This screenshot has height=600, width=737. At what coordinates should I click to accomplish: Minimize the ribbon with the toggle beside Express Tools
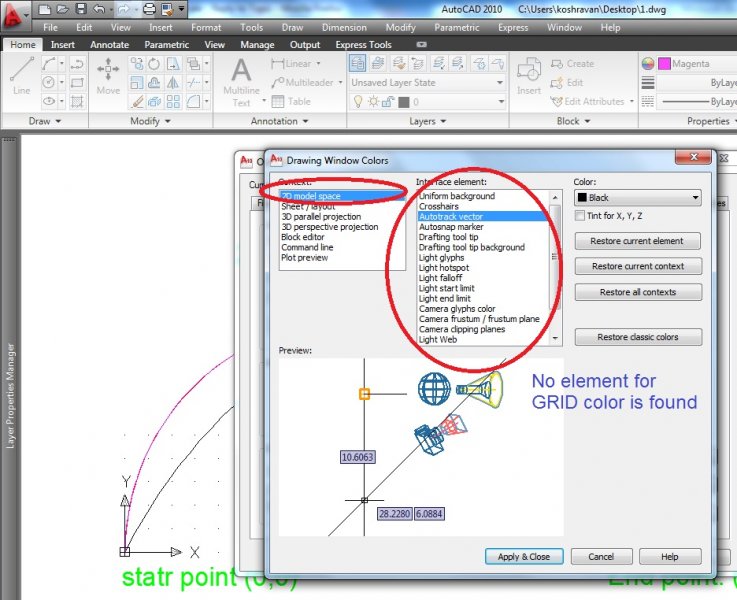422,45
